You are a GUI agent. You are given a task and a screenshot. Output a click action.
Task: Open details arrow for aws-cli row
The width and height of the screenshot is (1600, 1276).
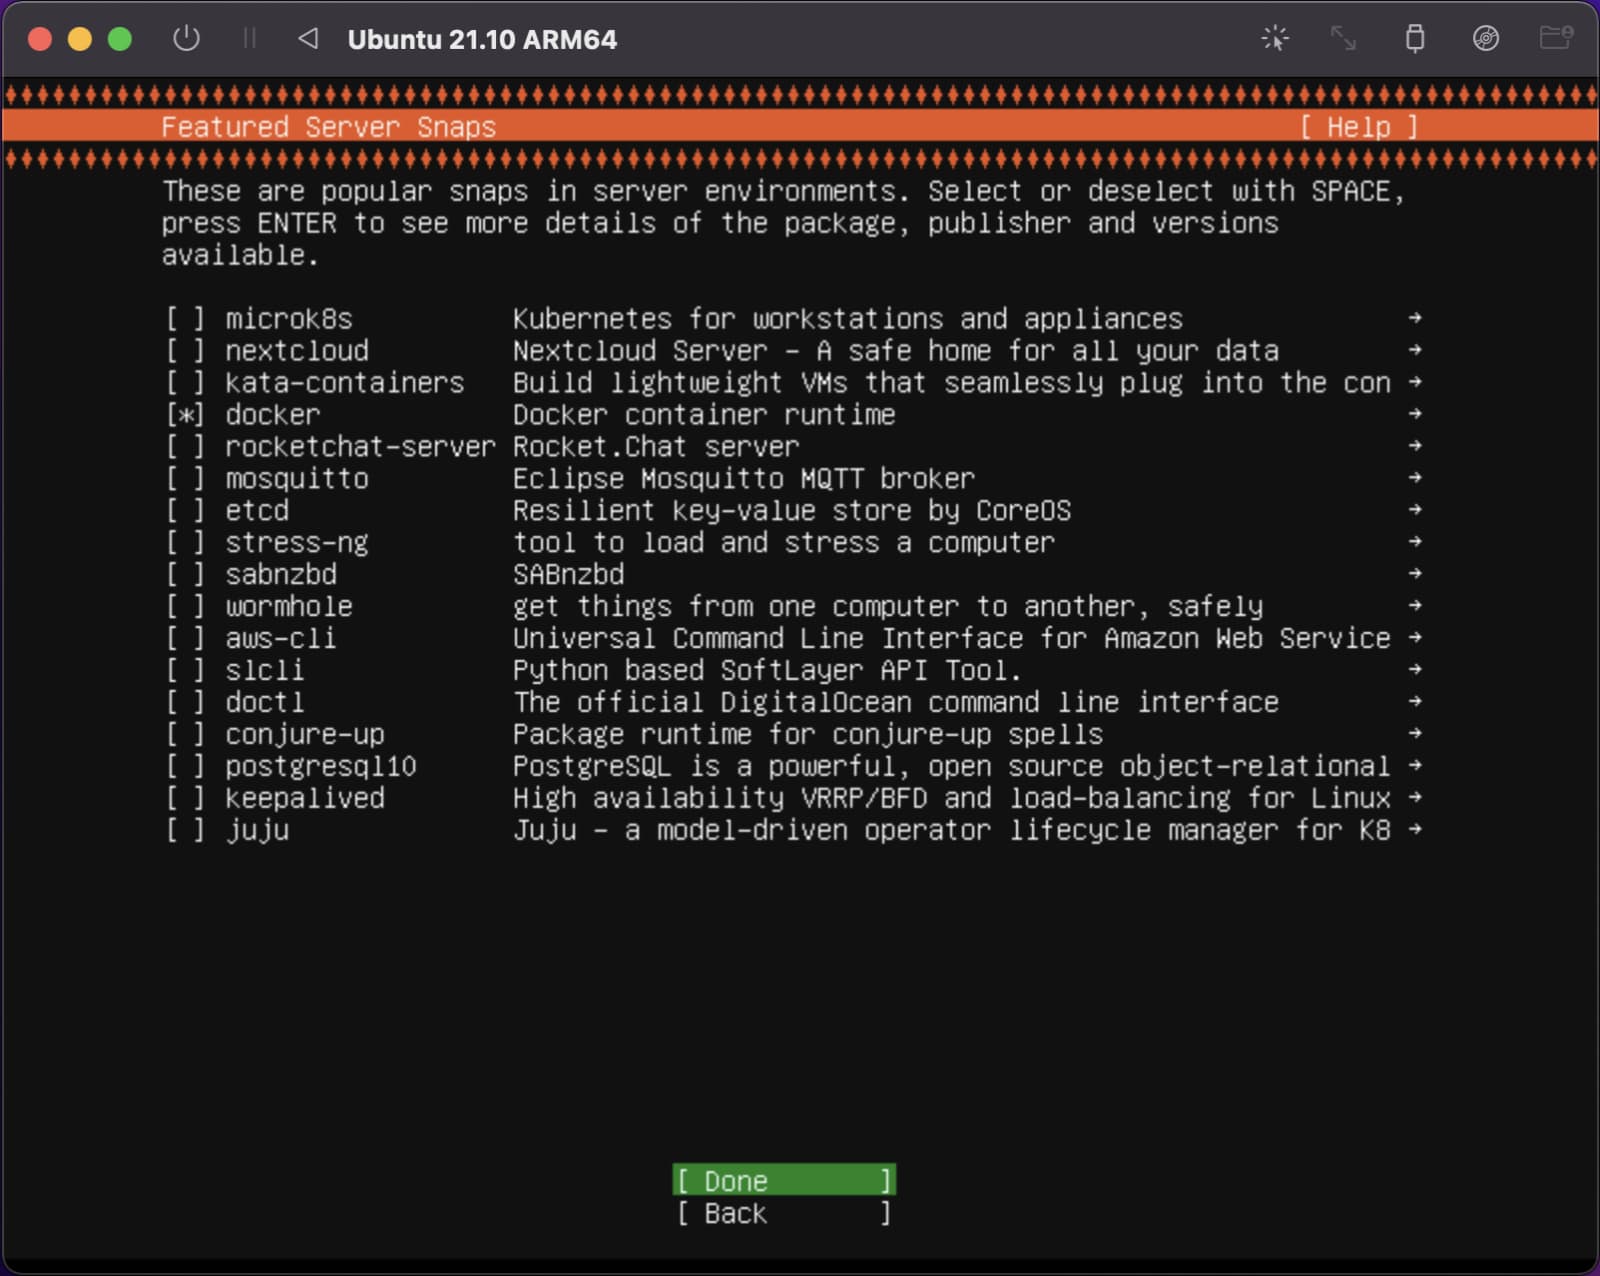click(1414, 638)
